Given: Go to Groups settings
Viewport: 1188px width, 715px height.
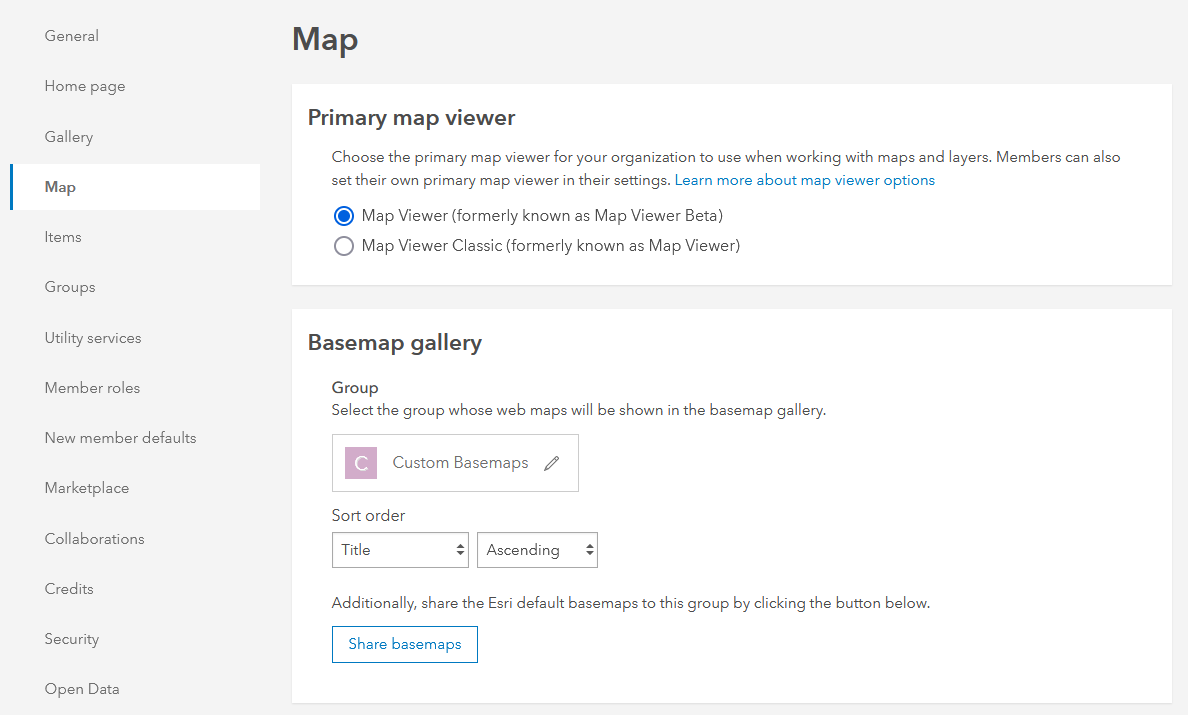Looking at the screenshot, I should pos(69,287).
